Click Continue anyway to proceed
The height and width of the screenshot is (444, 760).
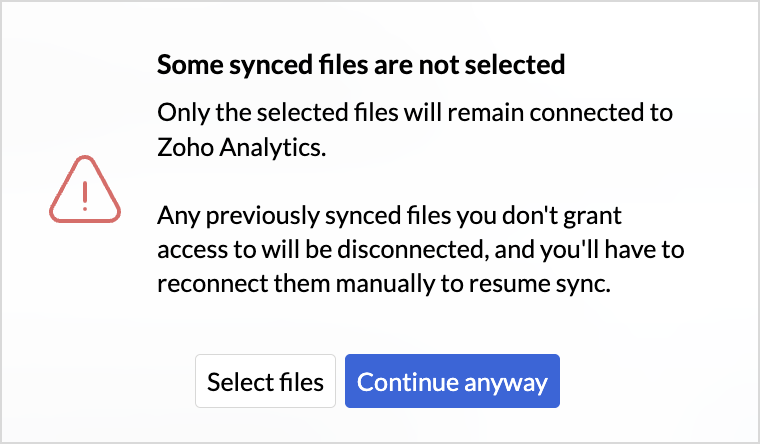pos(452,381)
